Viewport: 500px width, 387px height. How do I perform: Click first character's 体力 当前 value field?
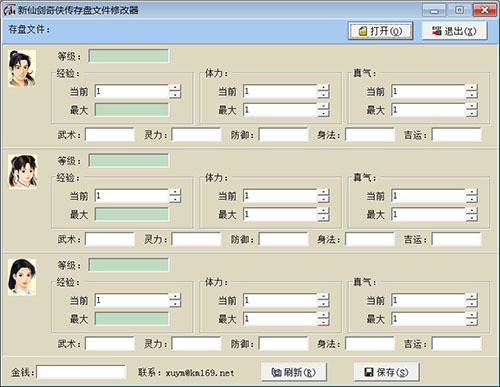point(280,91)
